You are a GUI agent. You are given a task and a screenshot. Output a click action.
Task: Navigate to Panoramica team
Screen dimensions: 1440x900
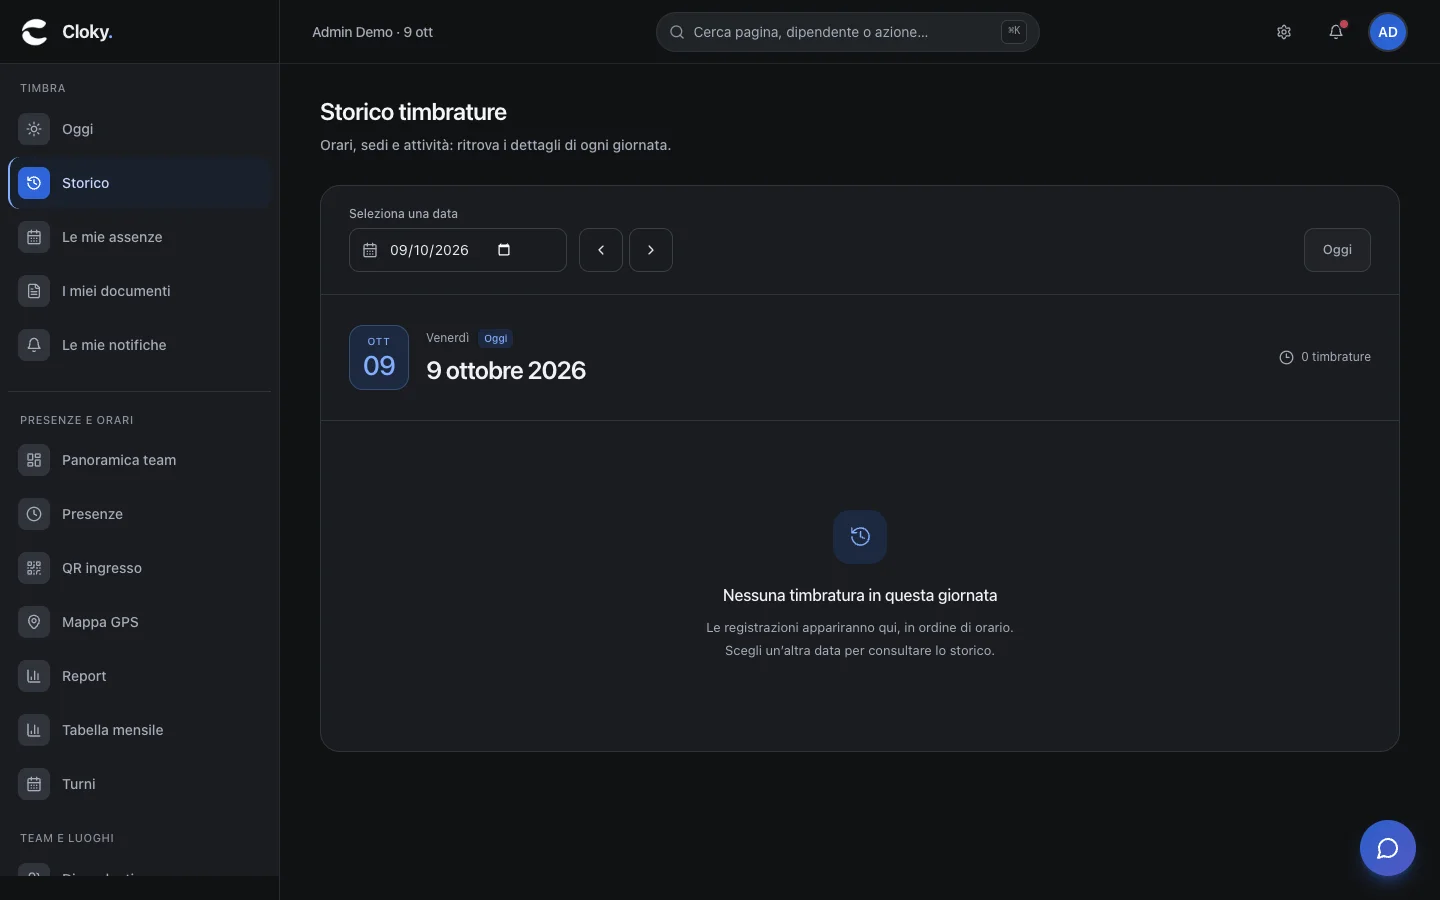click(140, 460)
